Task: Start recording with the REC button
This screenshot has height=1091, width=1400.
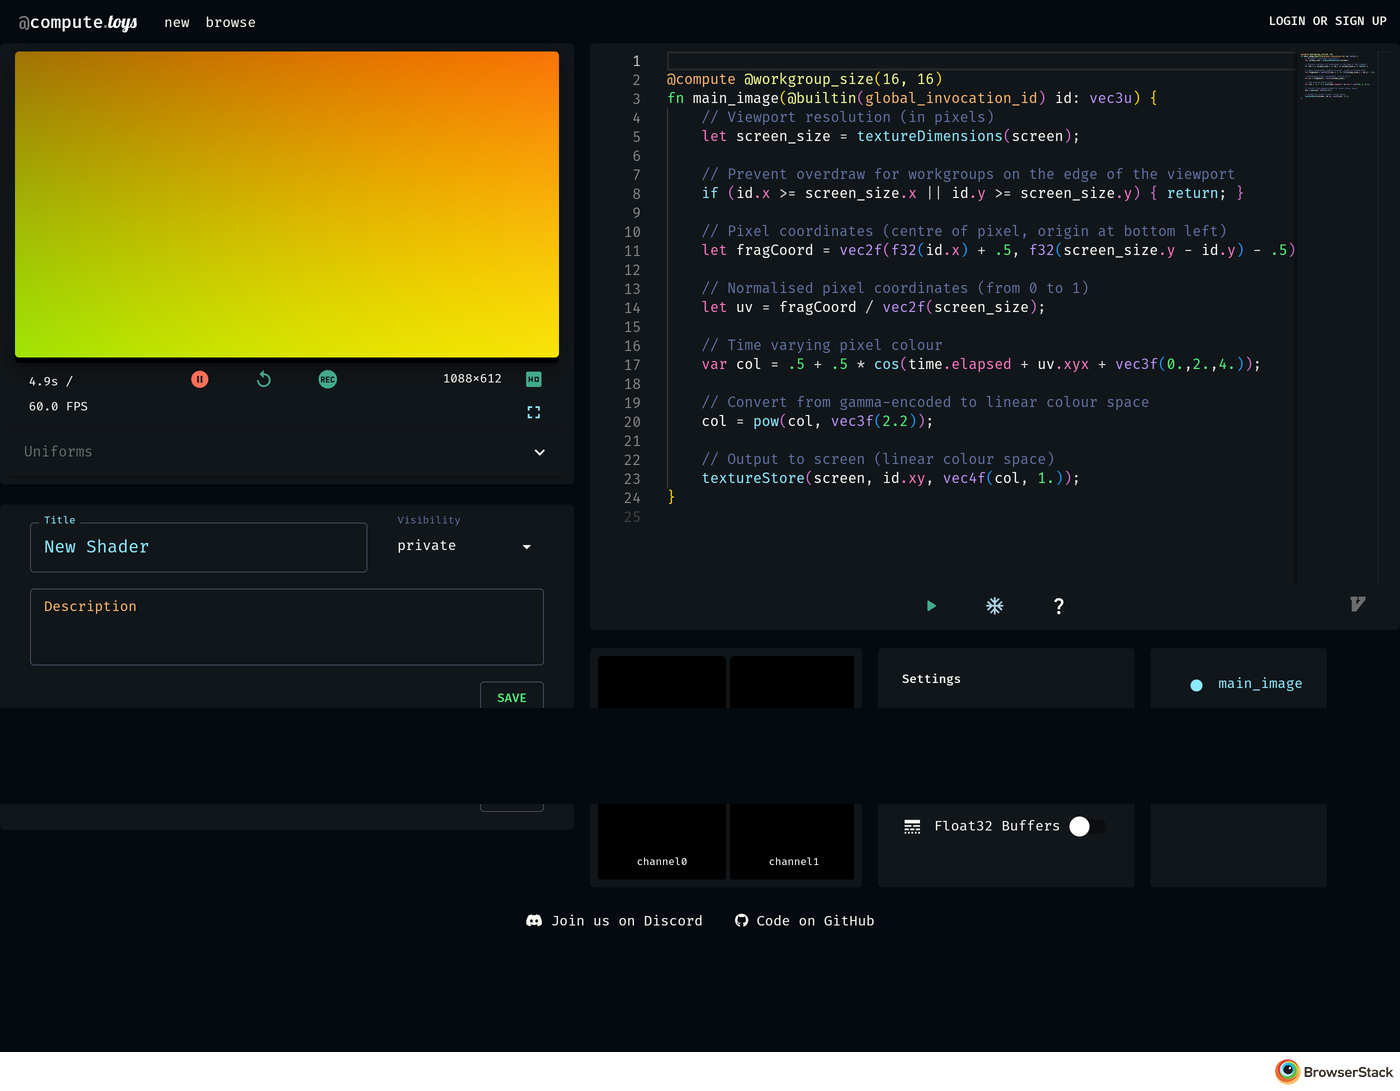Action: pos(328,379)
